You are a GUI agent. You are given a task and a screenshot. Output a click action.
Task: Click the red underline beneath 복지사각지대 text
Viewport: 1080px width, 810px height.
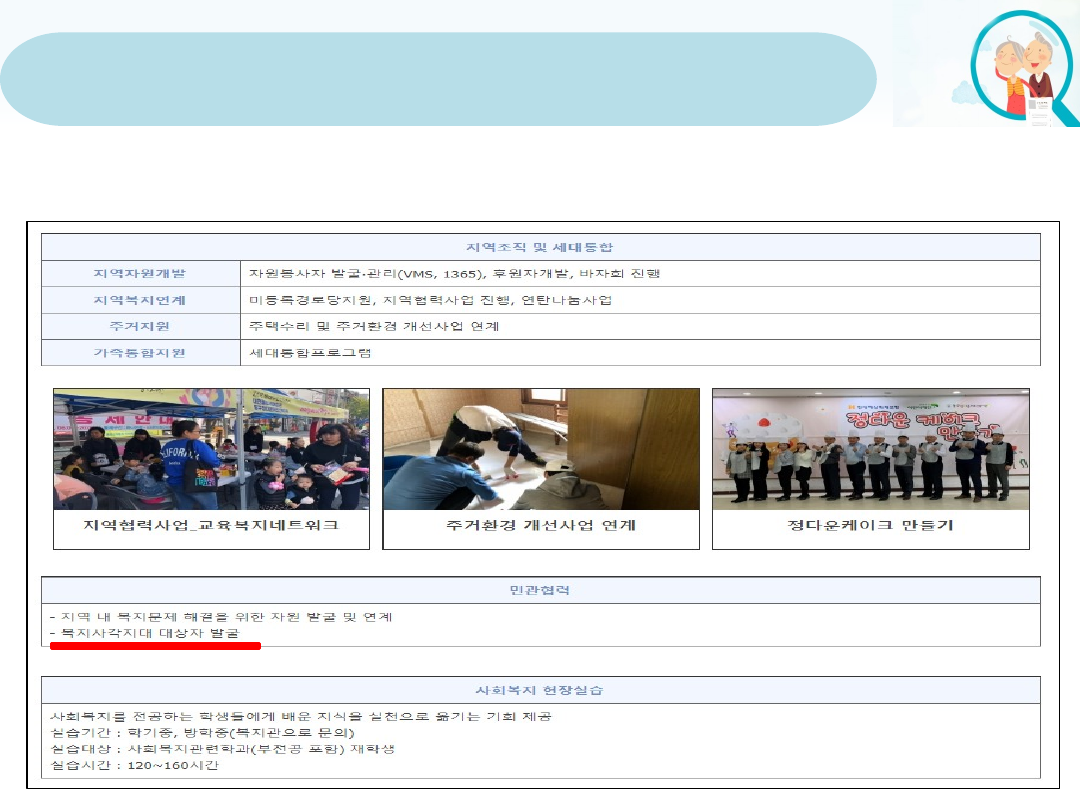(x=155, y=646)
